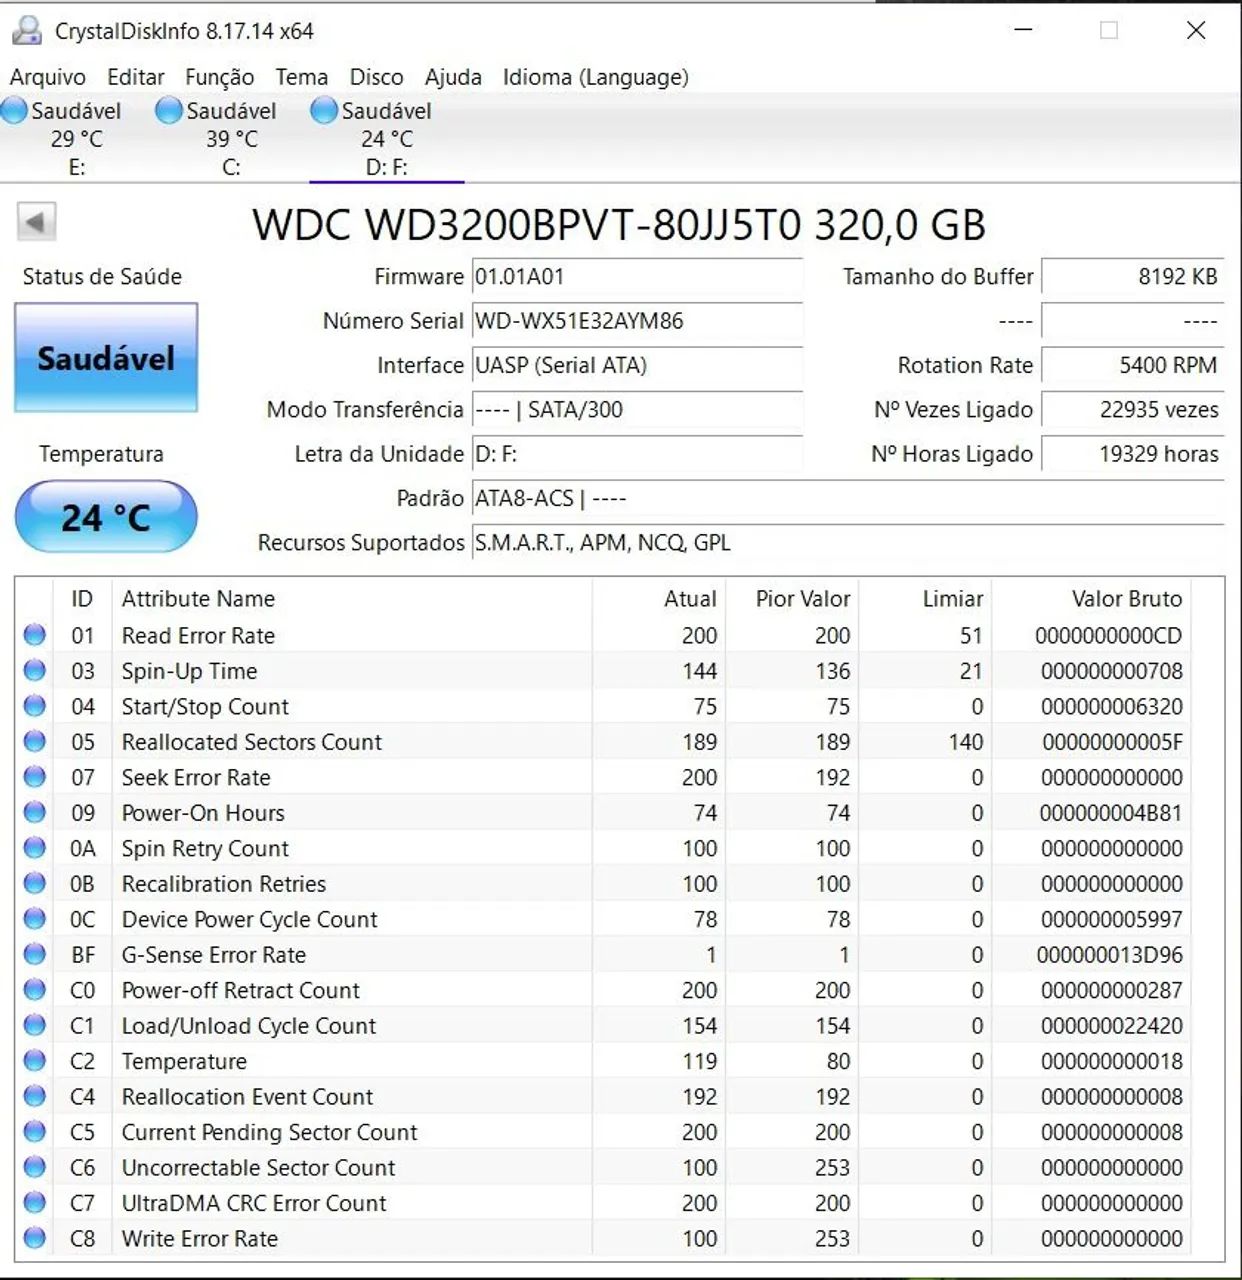Click the status dot for Write Error Rate

click(35, 1238)
